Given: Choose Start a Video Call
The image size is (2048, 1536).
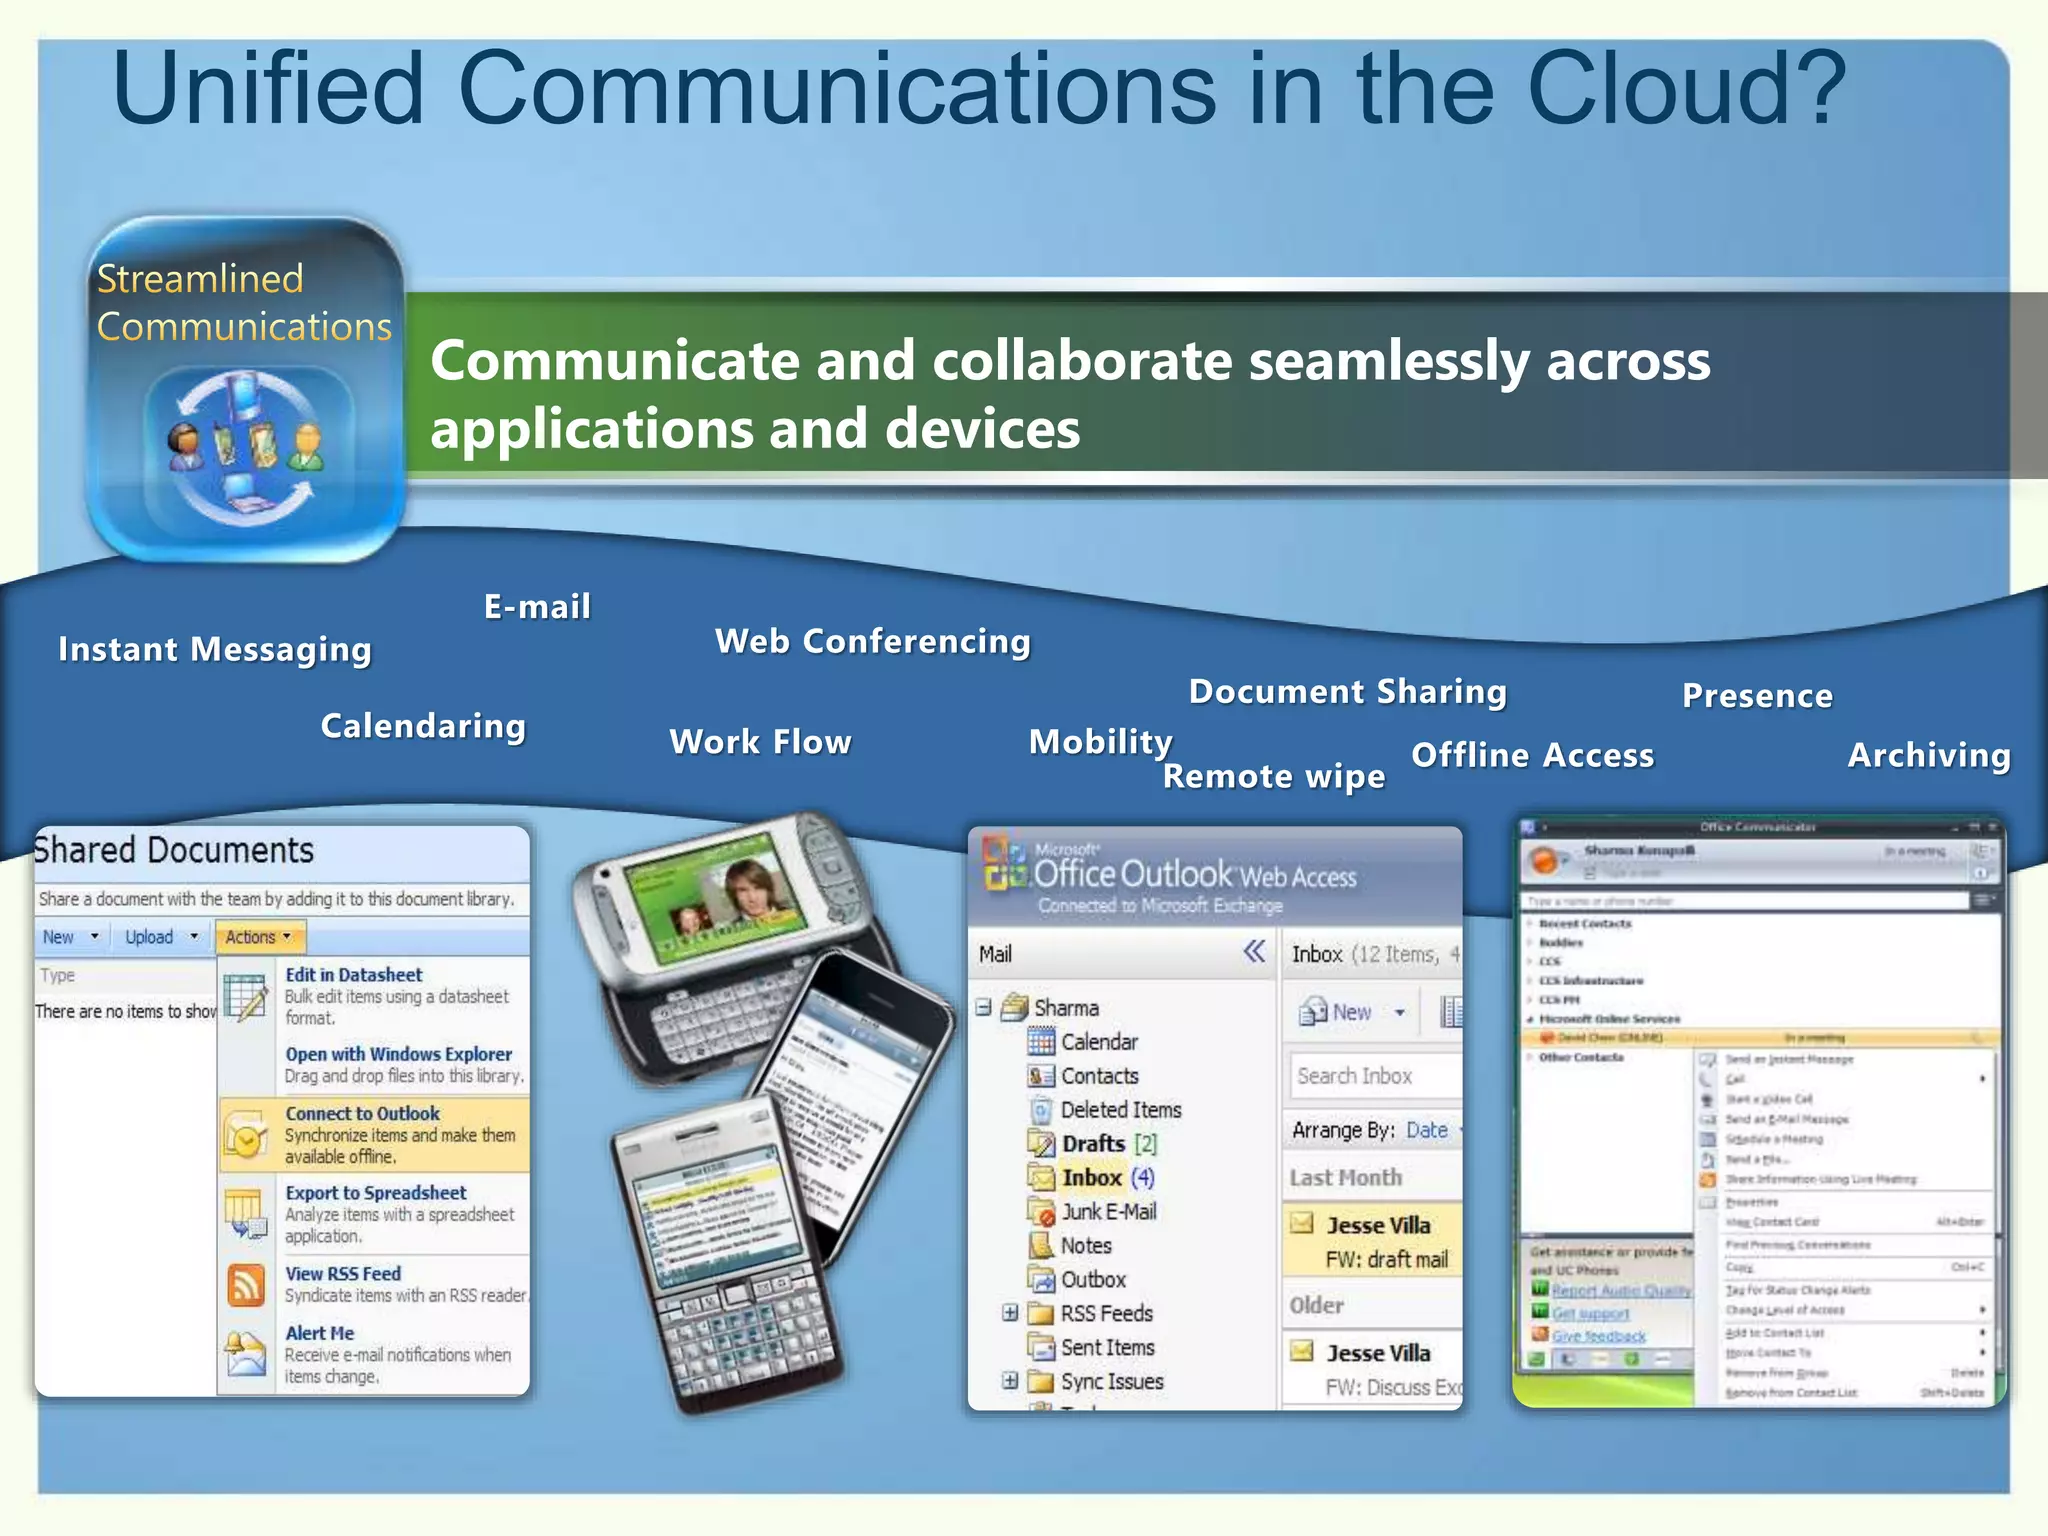Looking at the screenshot, I should pos(1769,1099).
